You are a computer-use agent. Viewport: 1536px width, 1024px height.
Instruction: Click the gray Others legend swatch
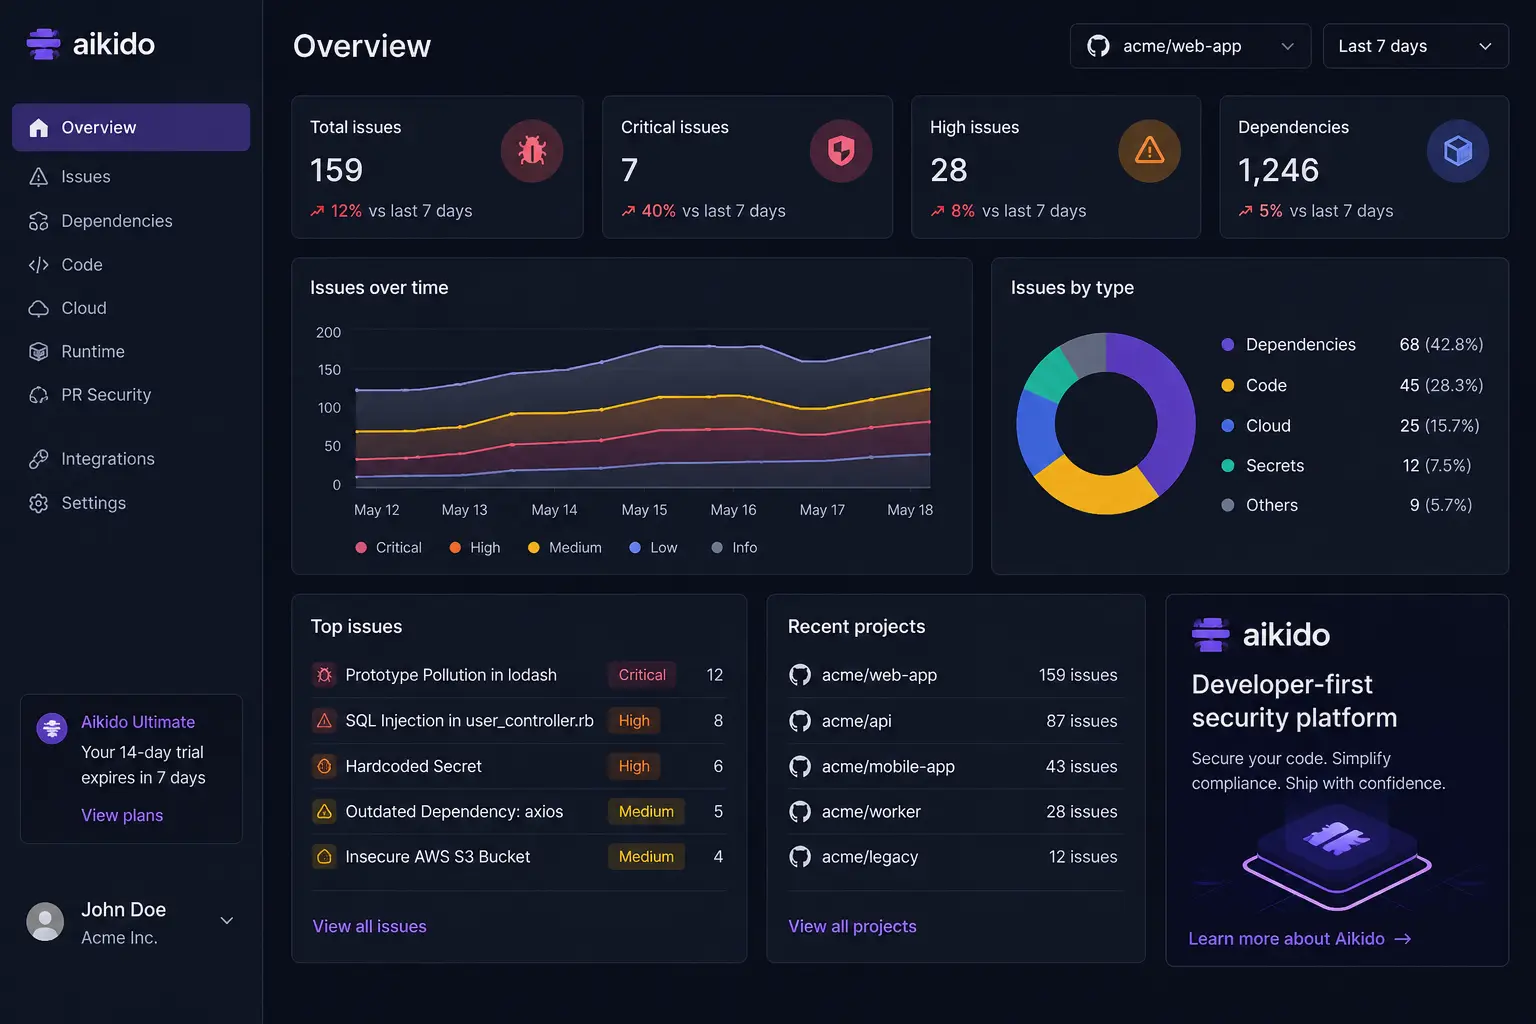click(x=1228, y=506)
